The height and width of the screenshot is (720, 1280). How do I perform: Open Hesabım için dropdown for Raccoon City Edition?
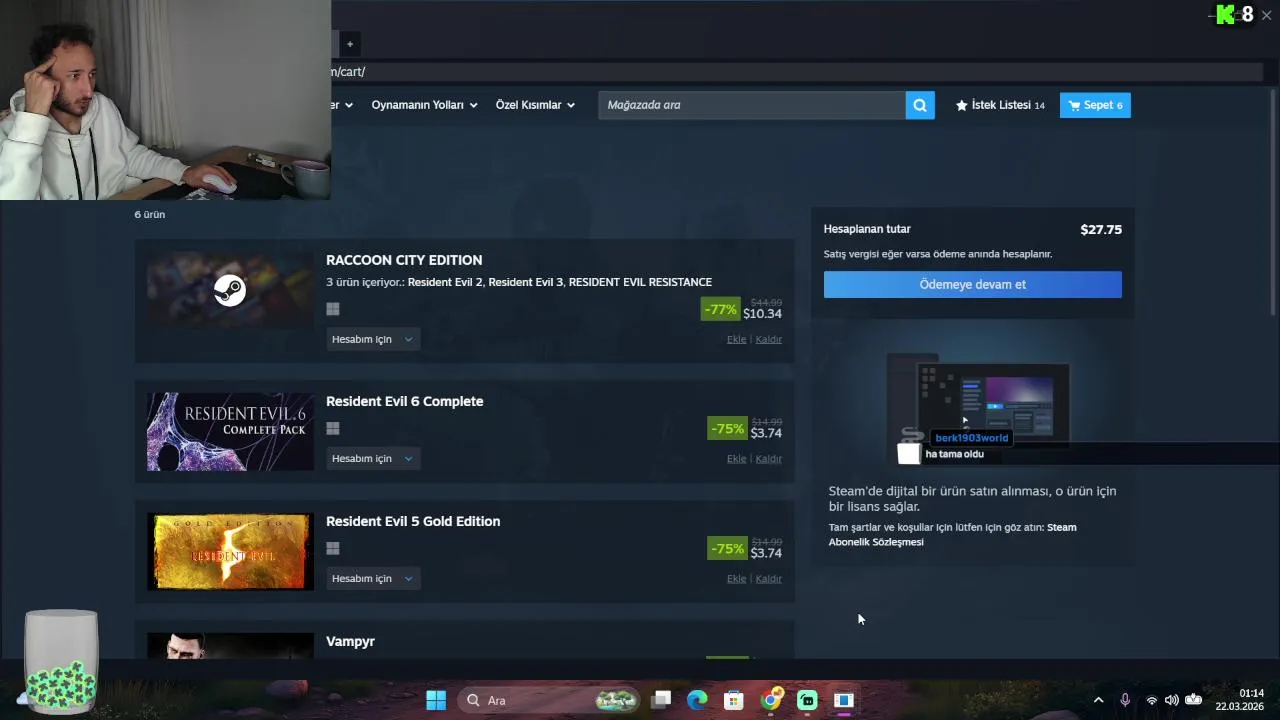373,339
